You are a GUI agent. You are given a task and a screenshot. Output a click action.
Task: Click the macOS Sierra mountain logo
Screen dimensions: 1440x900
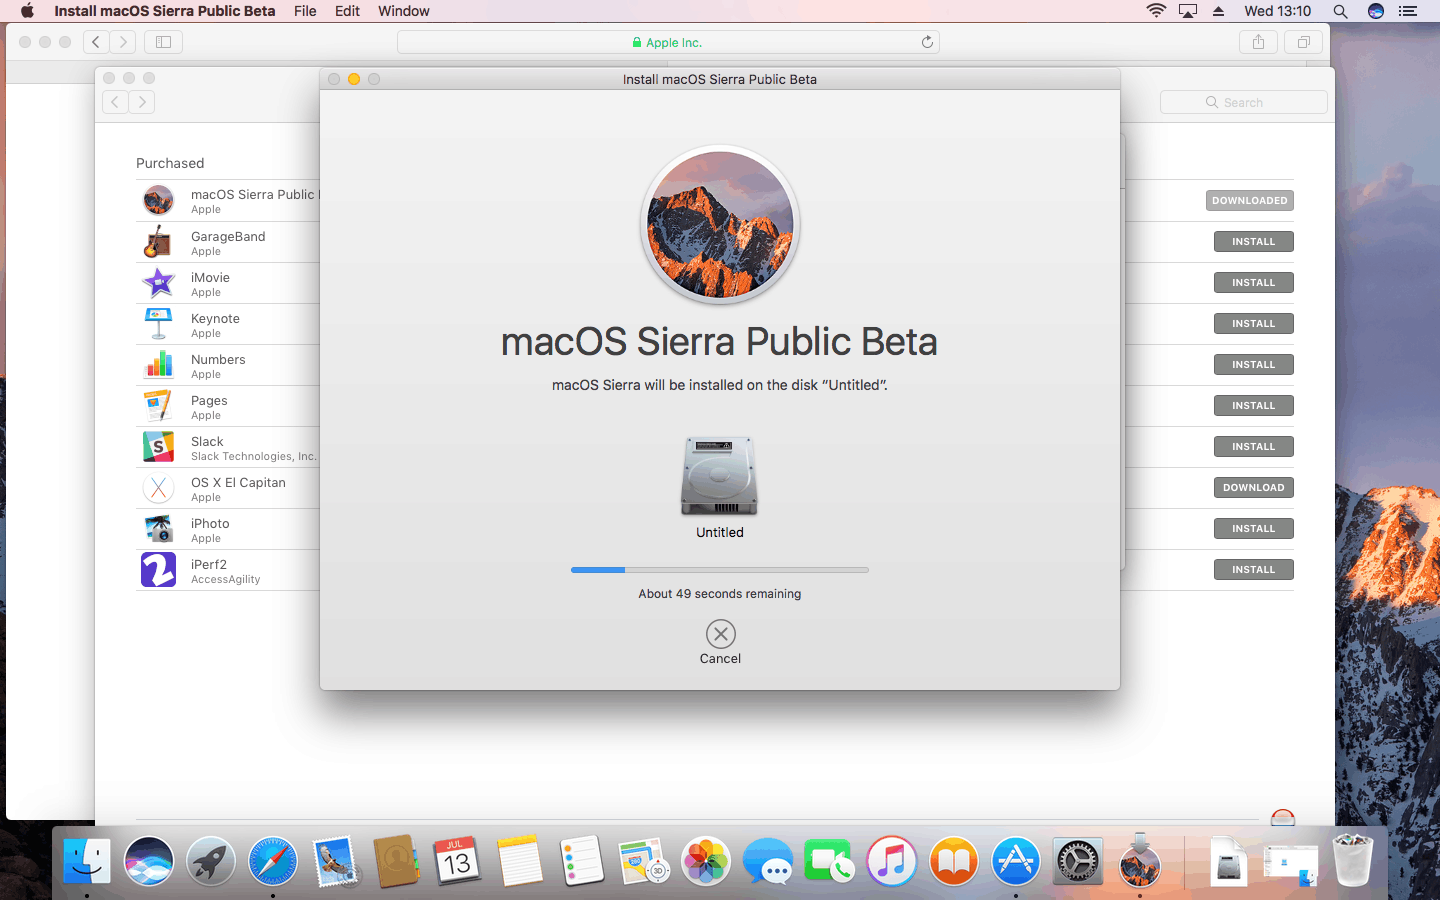[720, 225]
